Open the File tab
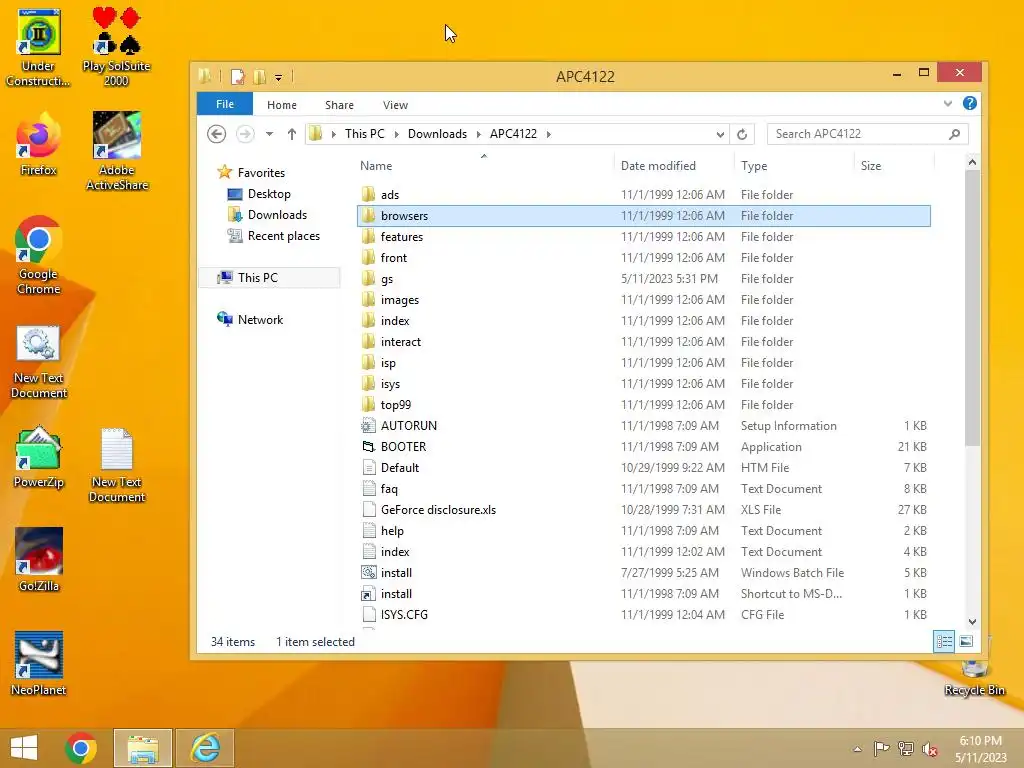1024x768 pixels. 225,104
